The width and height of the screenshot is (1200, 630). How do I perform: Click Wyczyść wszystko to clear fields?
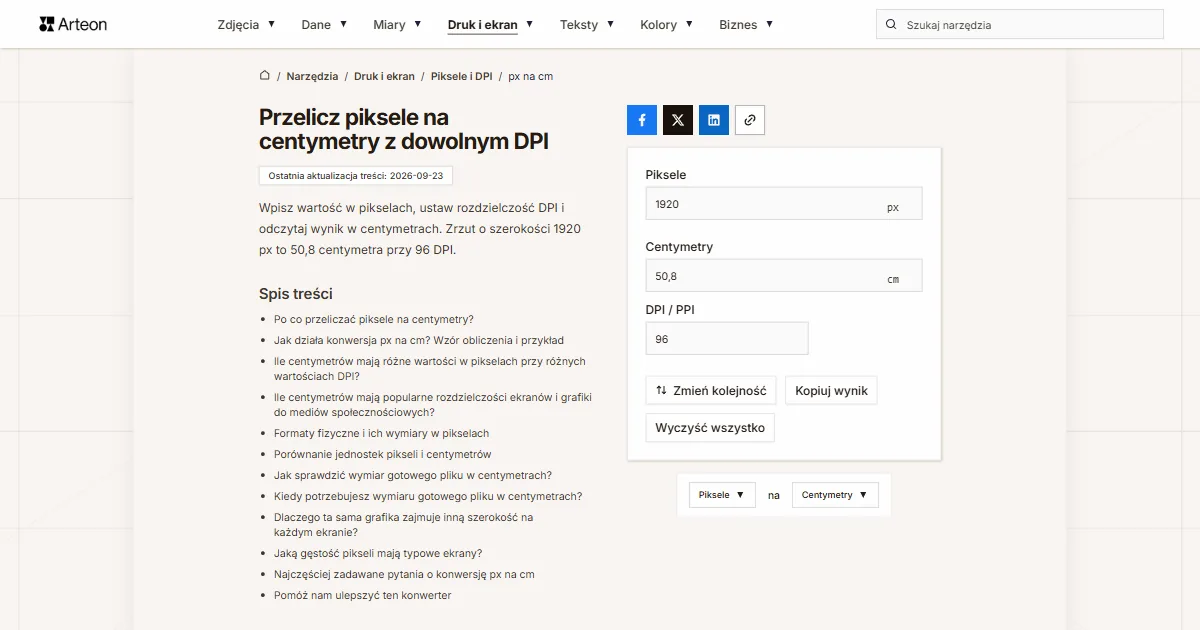pyautogui.click(x=710, y=428)
